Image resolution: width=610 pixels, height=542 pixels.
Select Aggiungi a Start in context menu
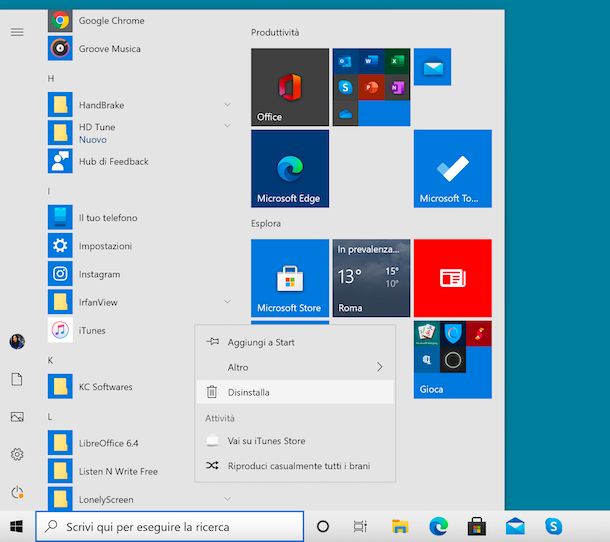point(295,342)
